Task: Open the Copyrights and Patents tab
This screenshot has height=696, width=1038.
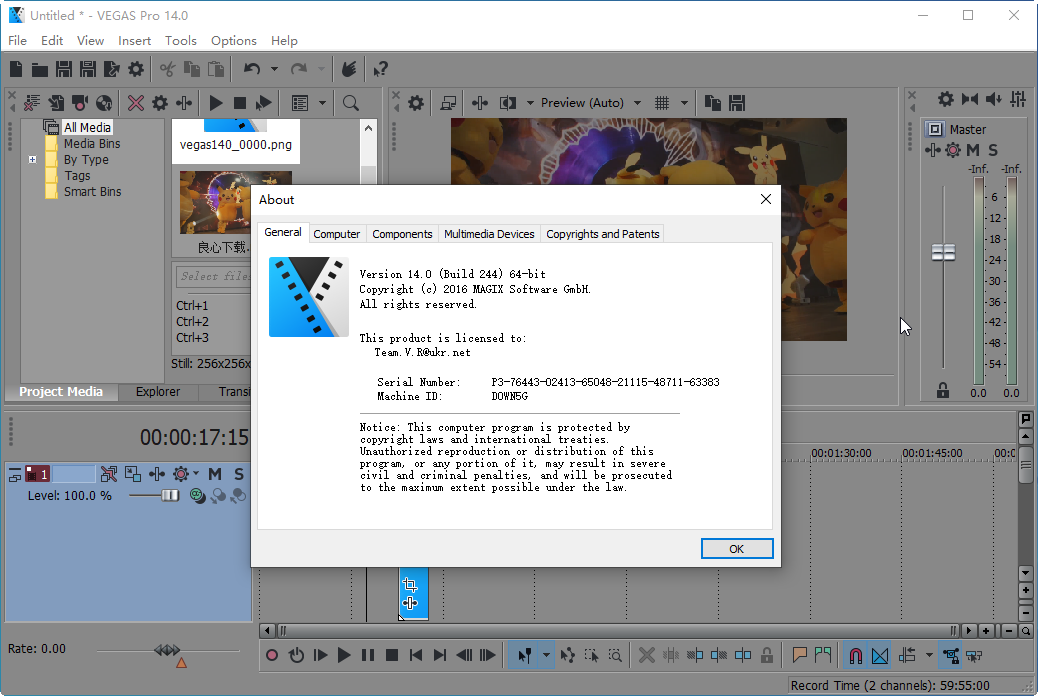Action: [x=602, y=234]
